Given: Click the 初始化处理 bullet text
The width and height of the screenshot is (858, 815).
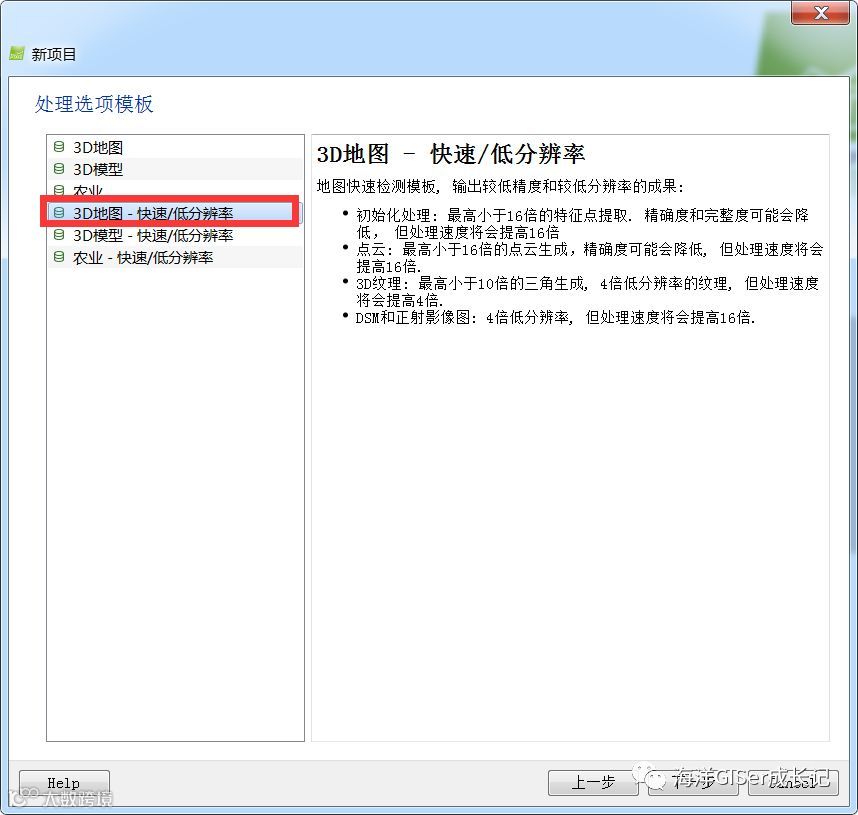Looking at the screenshot, I should pyautogui.click(x=582, y=223).
